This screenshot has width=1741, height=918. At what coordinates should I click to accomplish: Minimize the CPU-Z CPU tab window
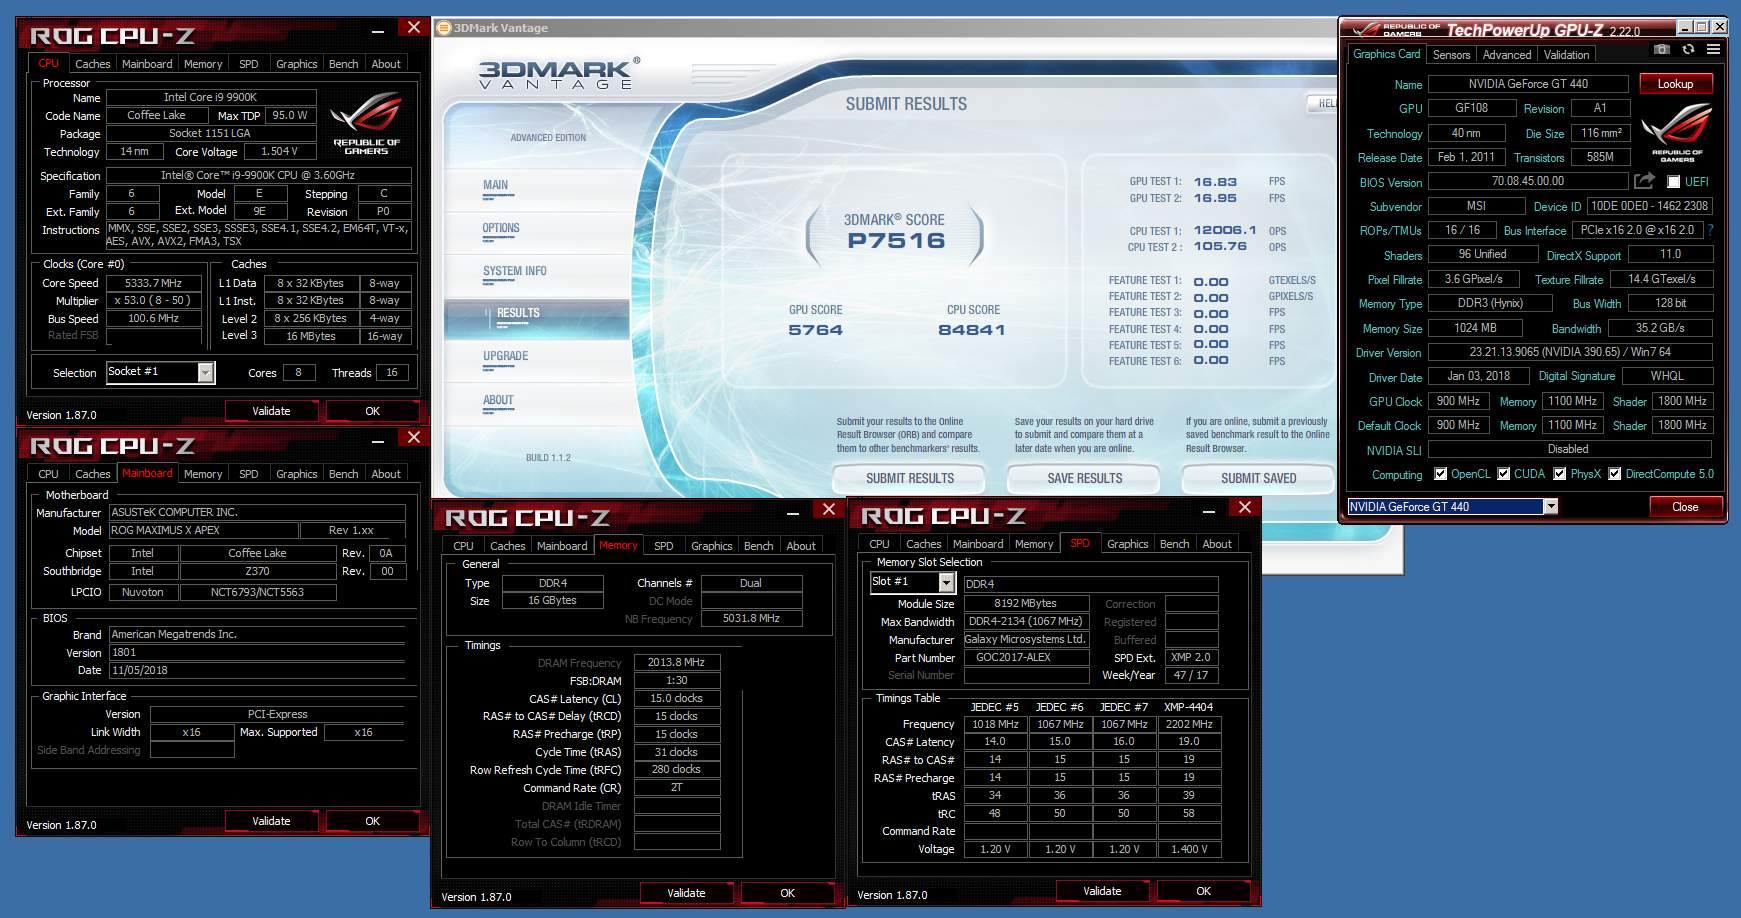coord(378,31)
